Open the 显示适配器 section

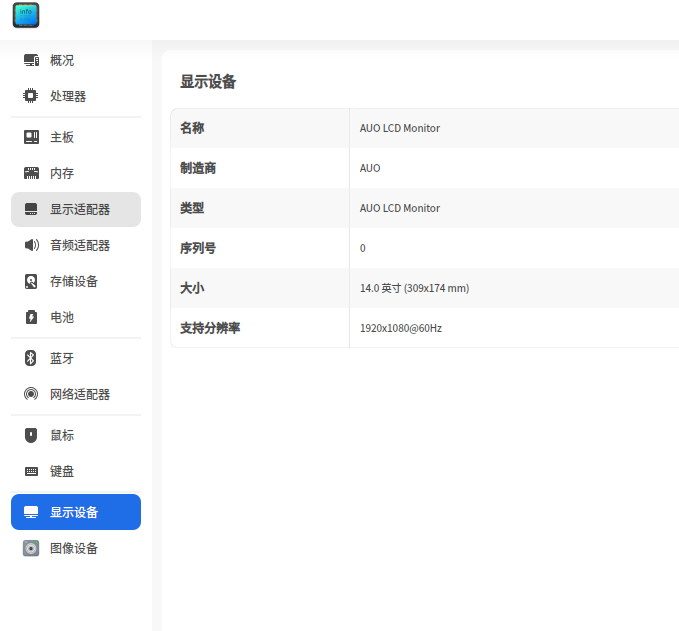tap(76, 209)
